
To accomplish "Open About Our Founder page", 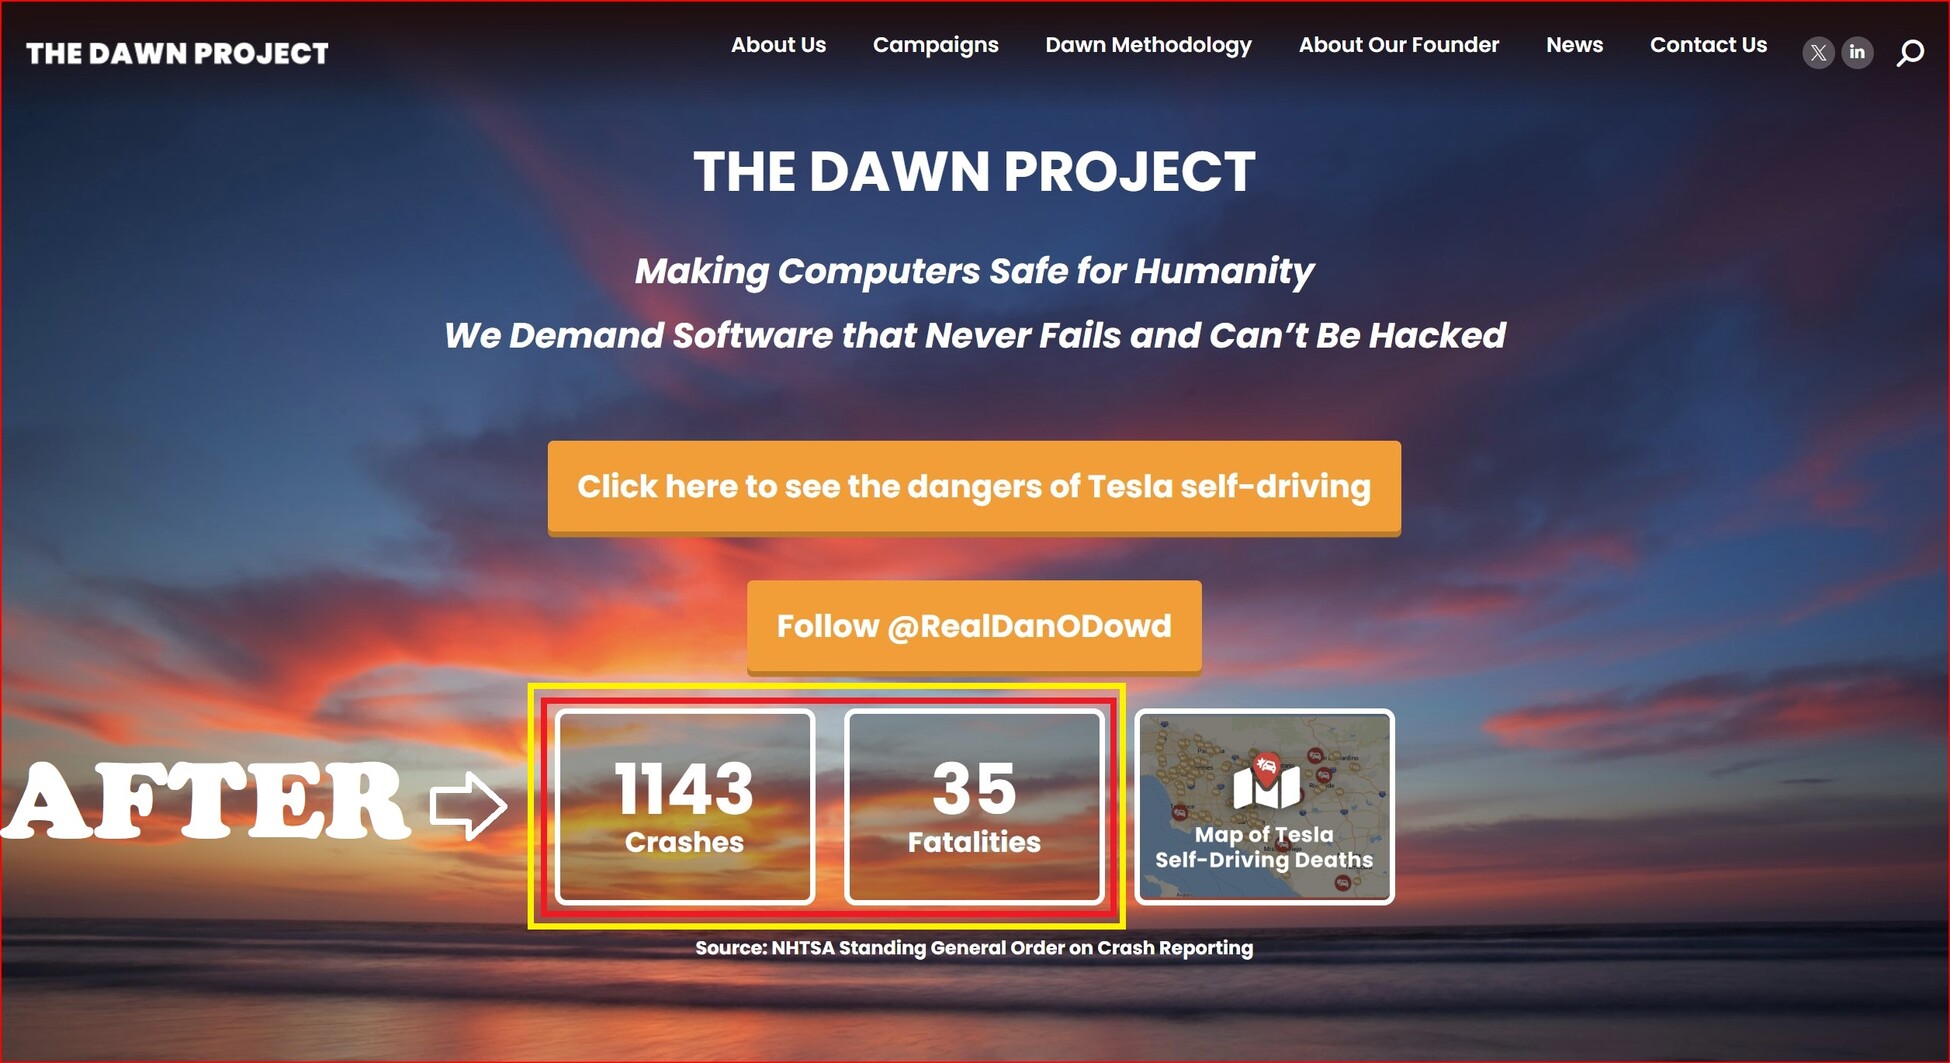I will click(1398, 45).
